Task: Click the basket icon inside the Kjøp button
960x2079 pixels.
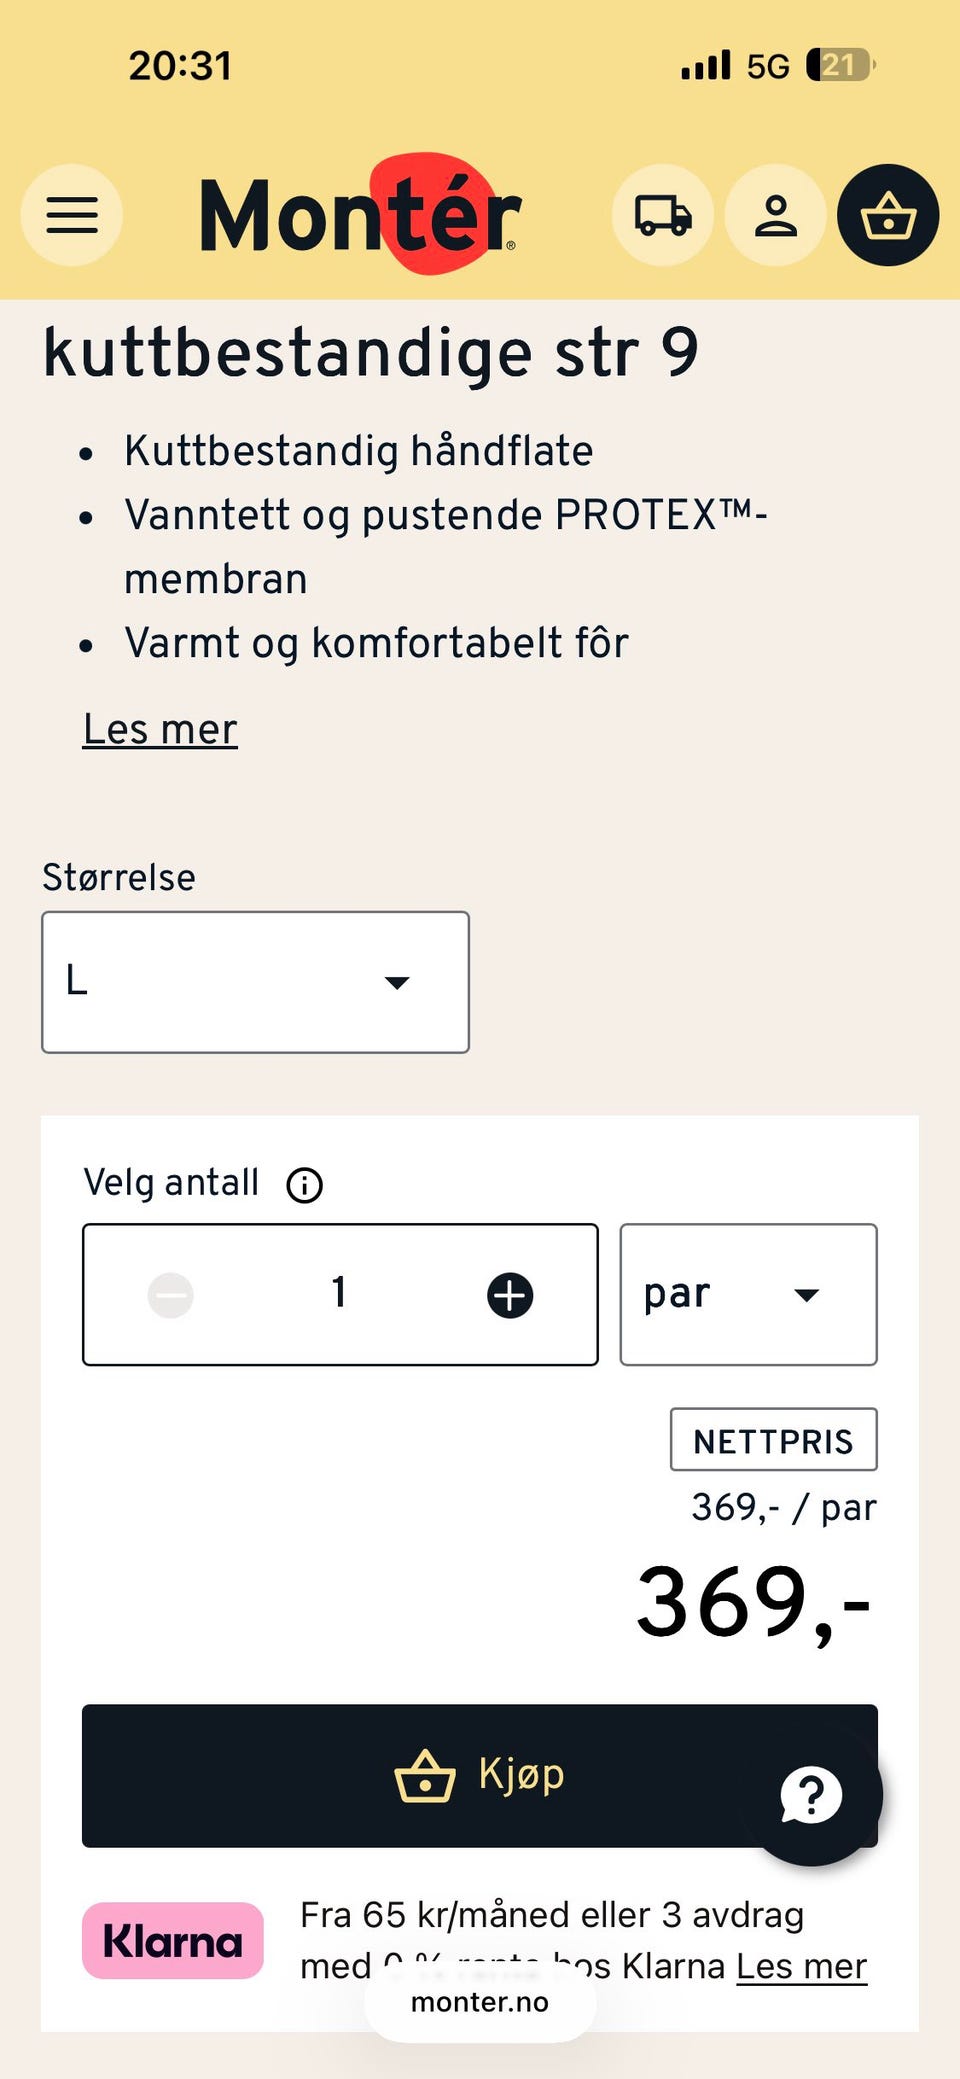Action: 423,1774
